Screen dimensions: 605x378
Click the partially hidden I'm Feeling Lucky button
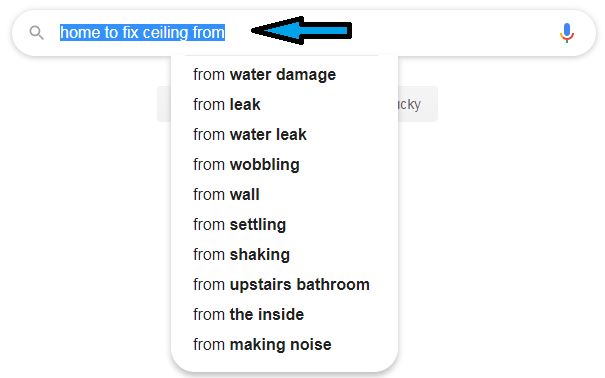coord(418,104)
